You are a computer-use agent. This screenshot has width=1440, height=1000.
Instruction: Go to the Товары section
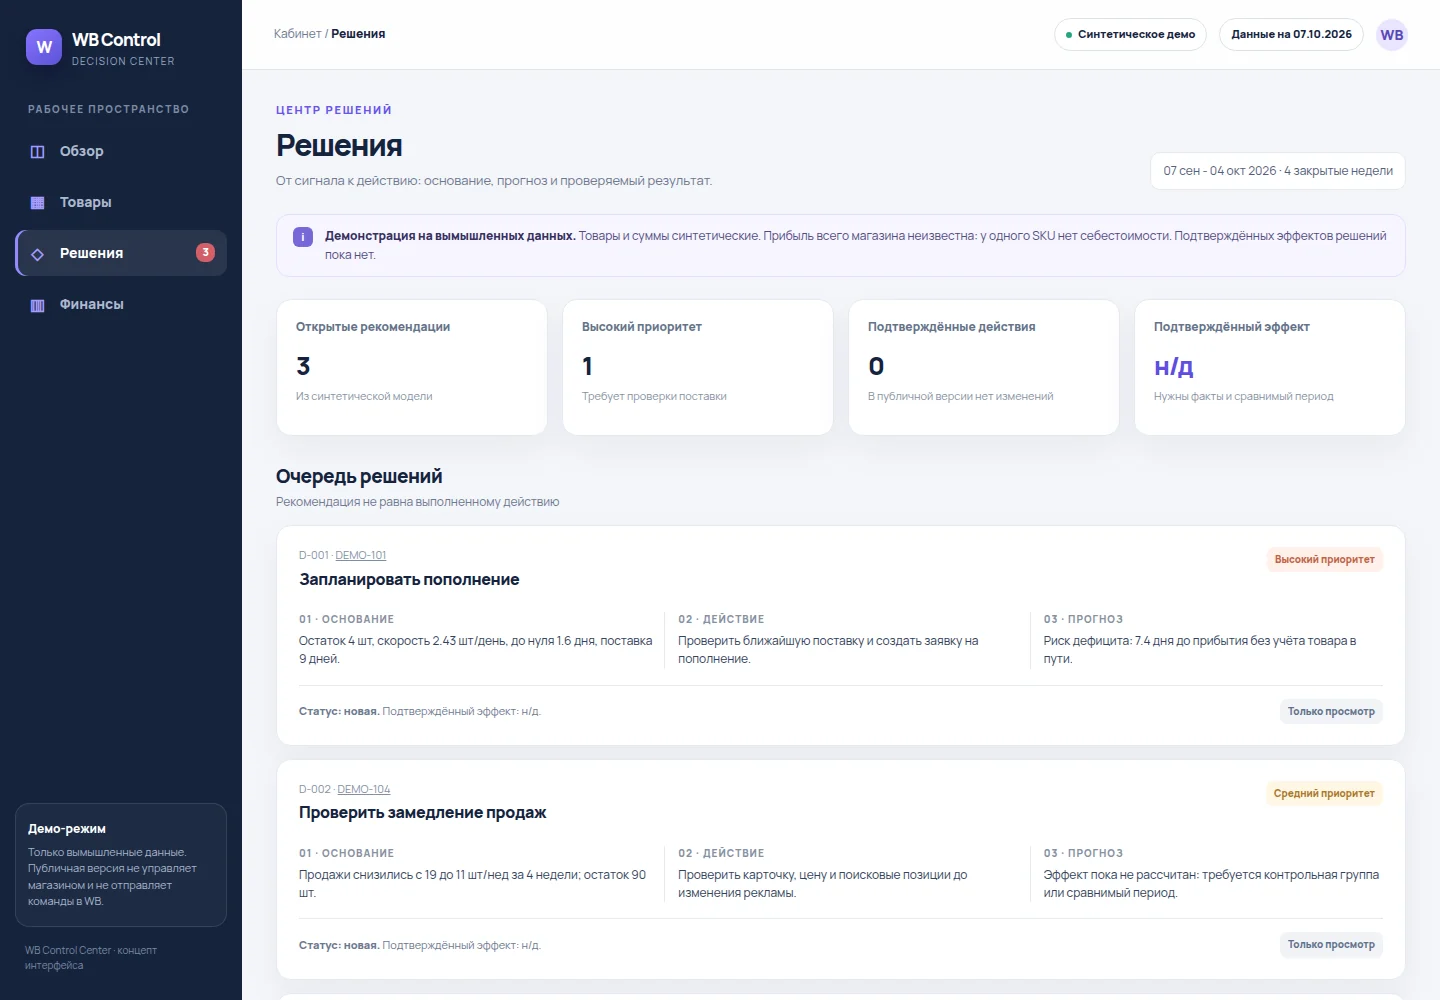click(x=121, y=203)
